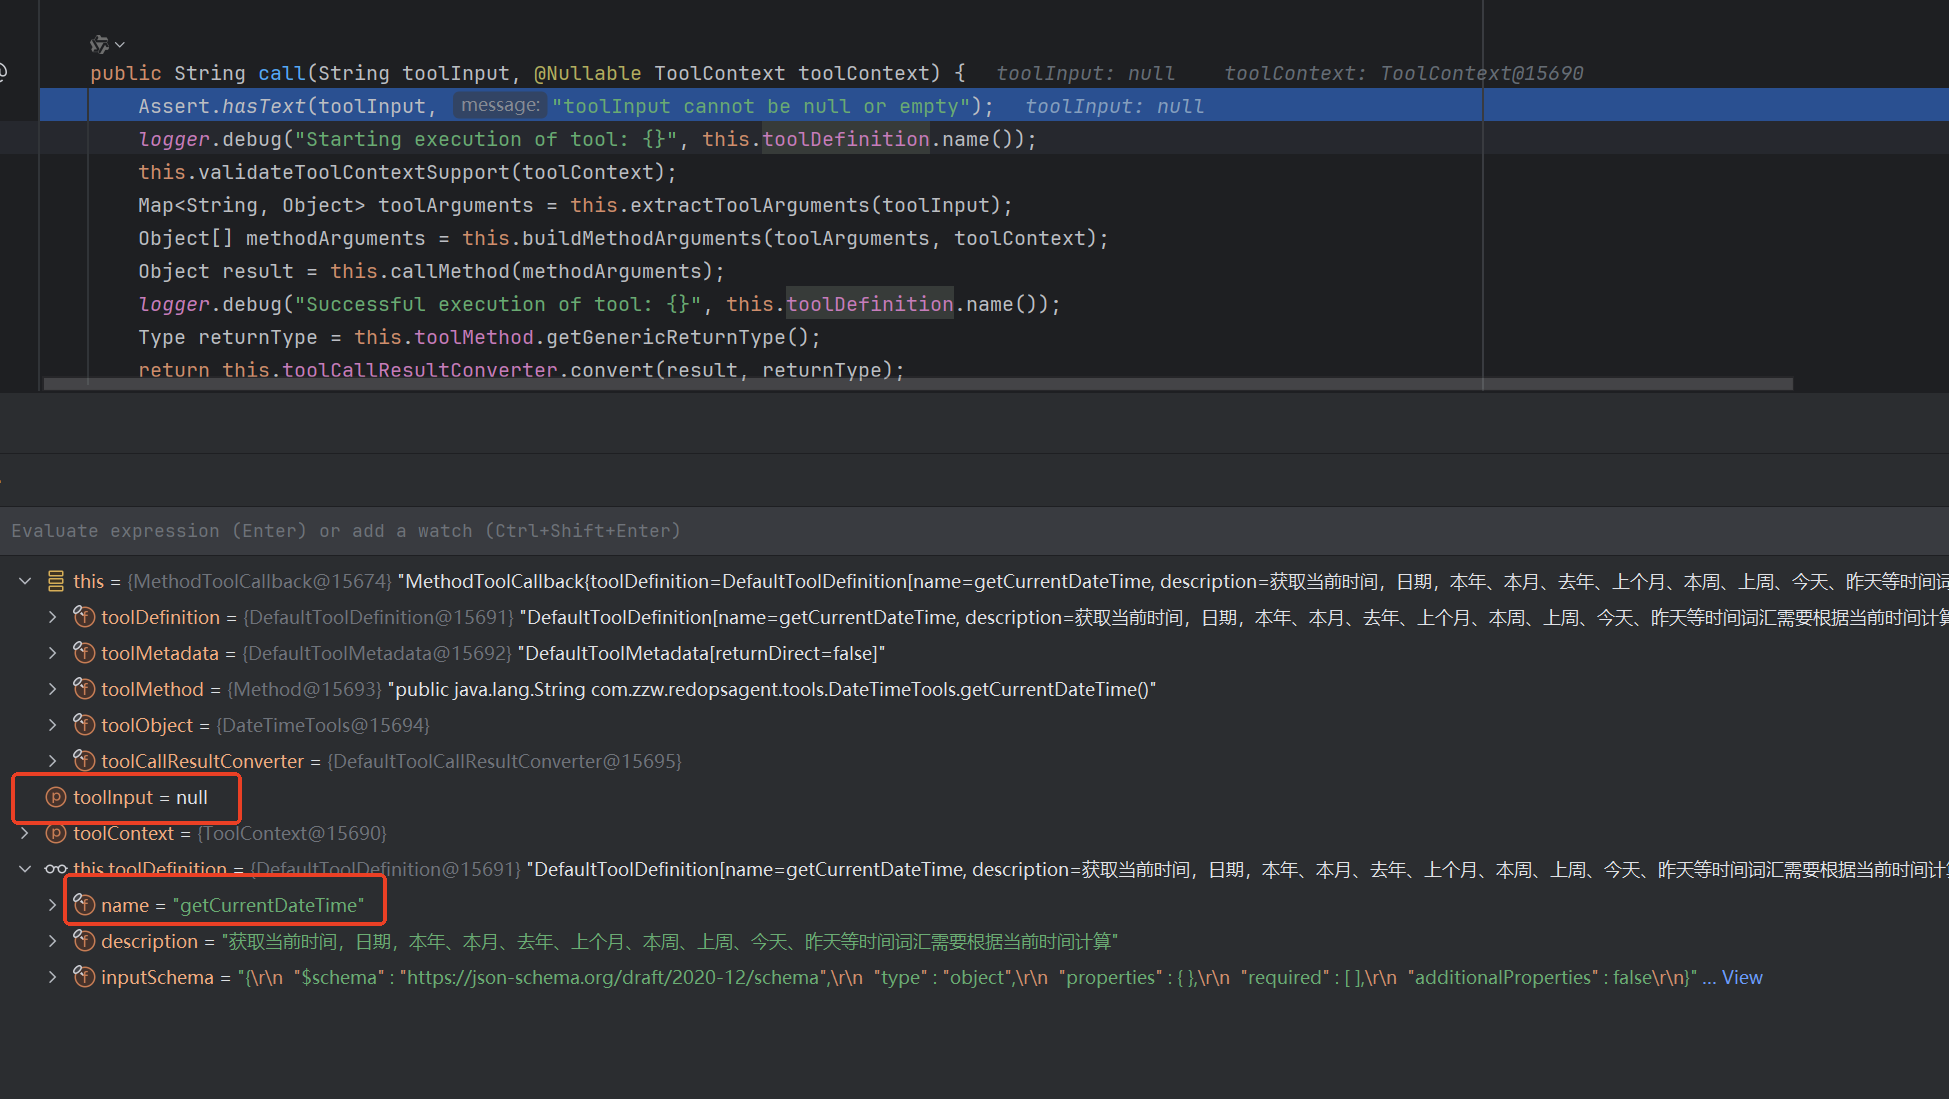Expand the toolContext parameter node
Screen dimensions: 1949x1099
(25, 833)
